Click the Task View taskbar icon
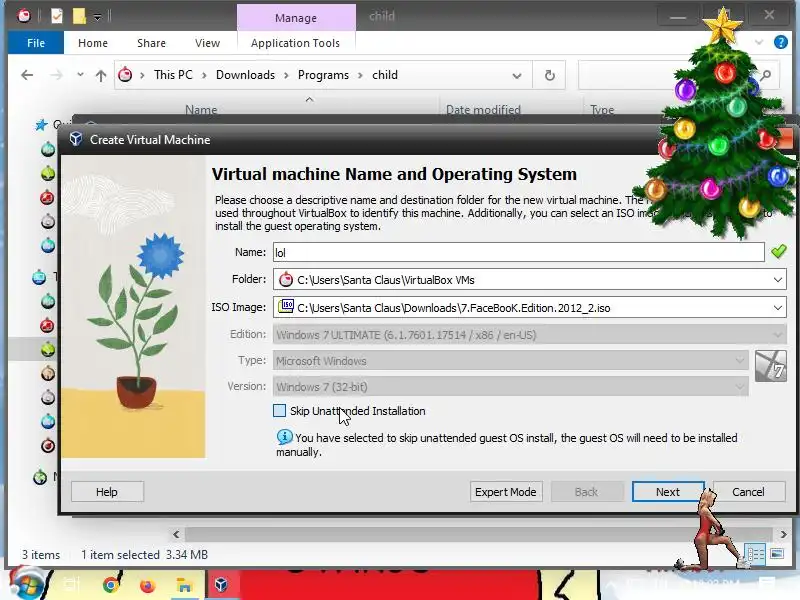Image resolution: width=800 pixels, height=600 pixels. 72,585
